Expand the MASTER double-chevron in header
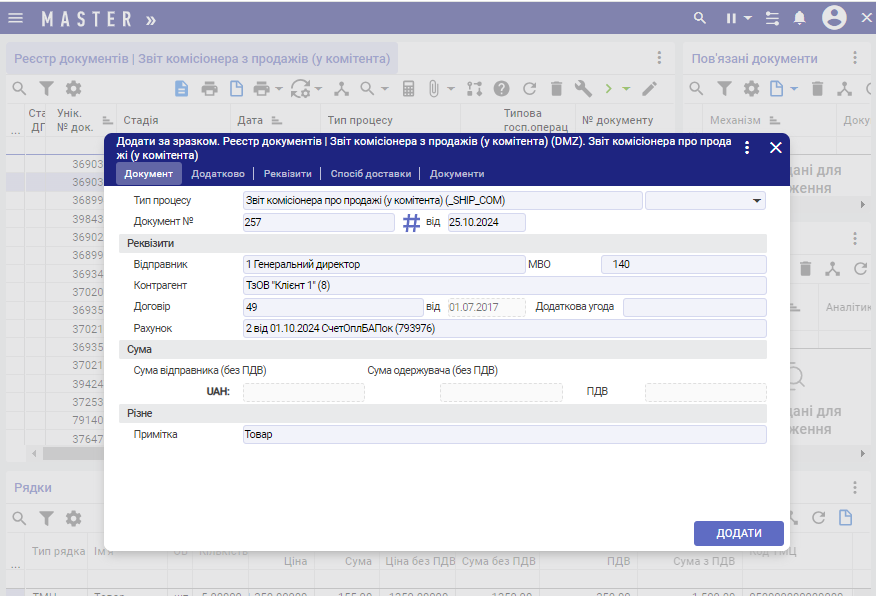876x596 pixels. point(150,19)
